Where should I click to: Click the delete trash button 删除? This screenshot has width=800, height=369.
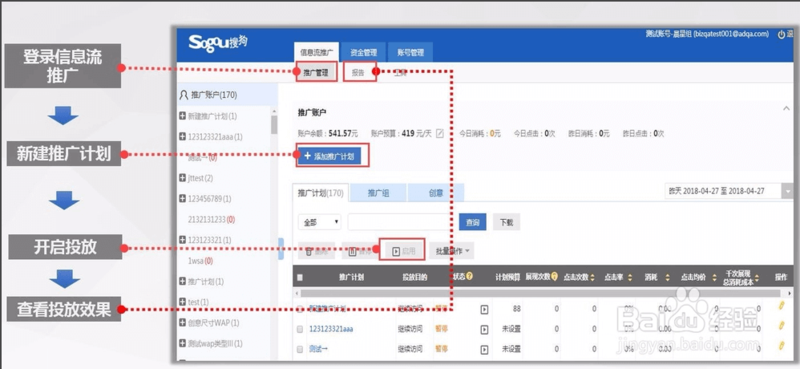pyautogui.click(x=316, y=251)
